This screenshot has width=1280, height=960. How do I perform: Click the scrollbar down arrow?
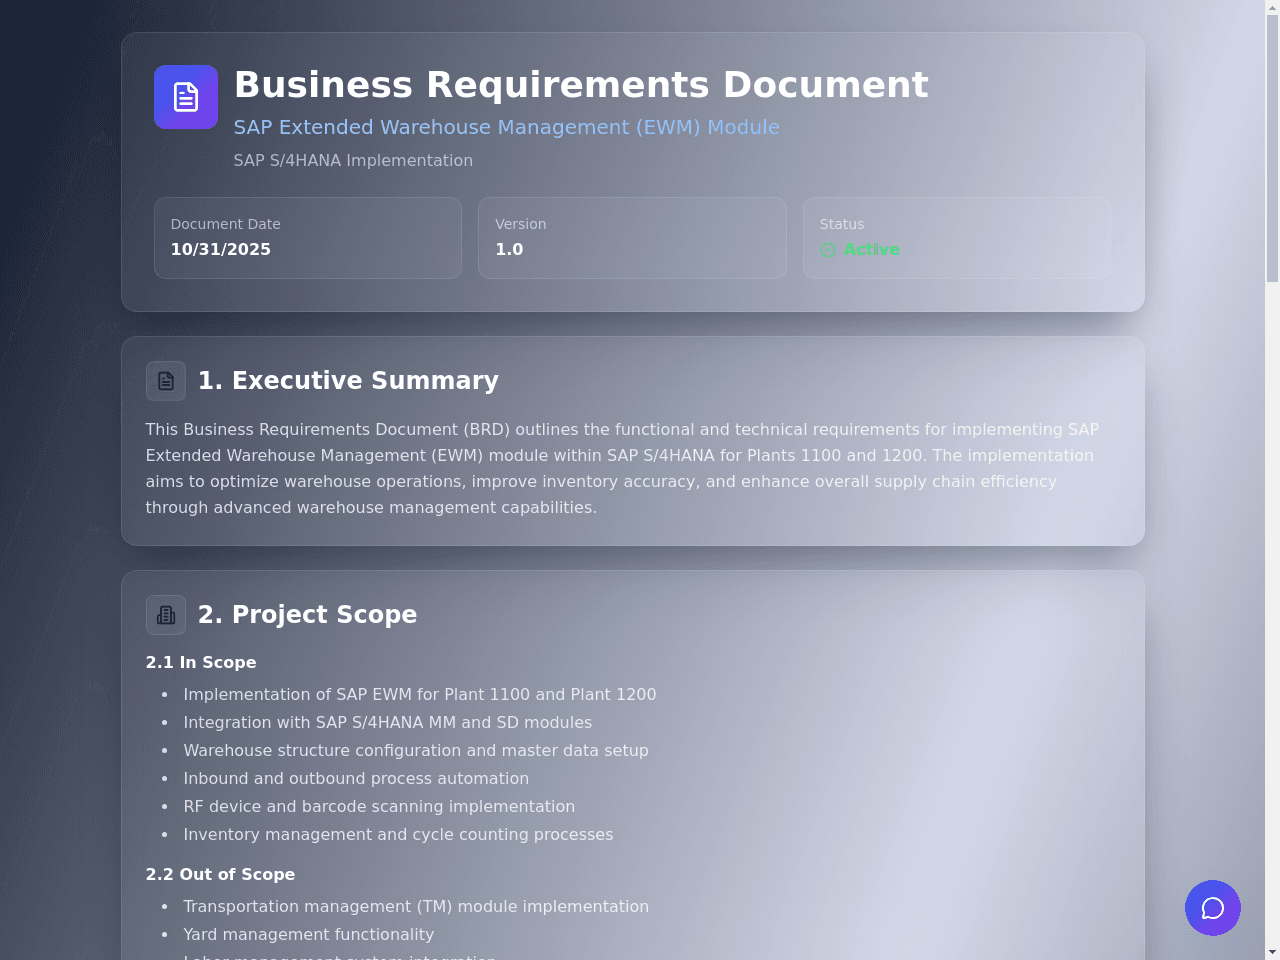[1272, 952]
